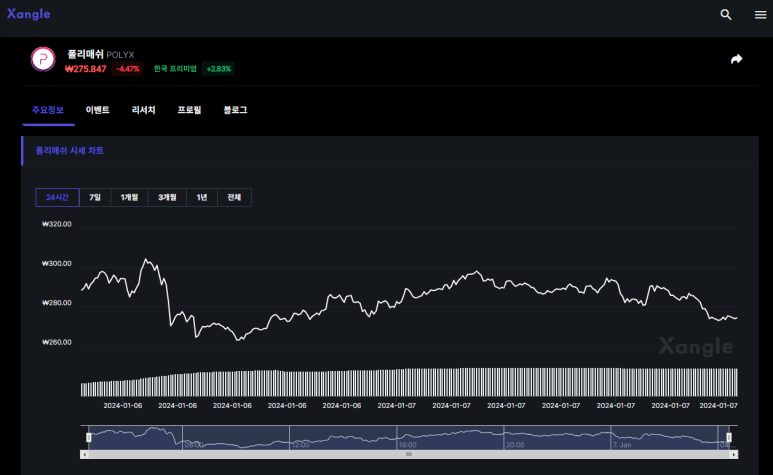Select the 1개월 chart range

(x=129, y=197)
